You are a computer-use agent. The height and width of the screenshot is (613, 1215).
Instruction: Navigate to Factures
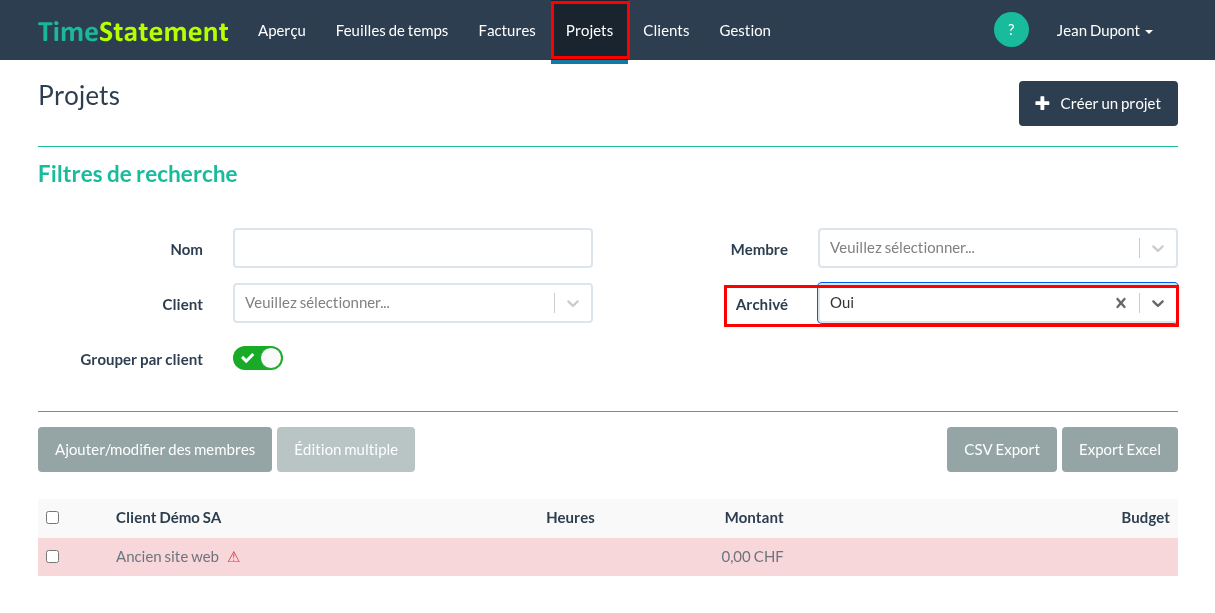(507, 31)
